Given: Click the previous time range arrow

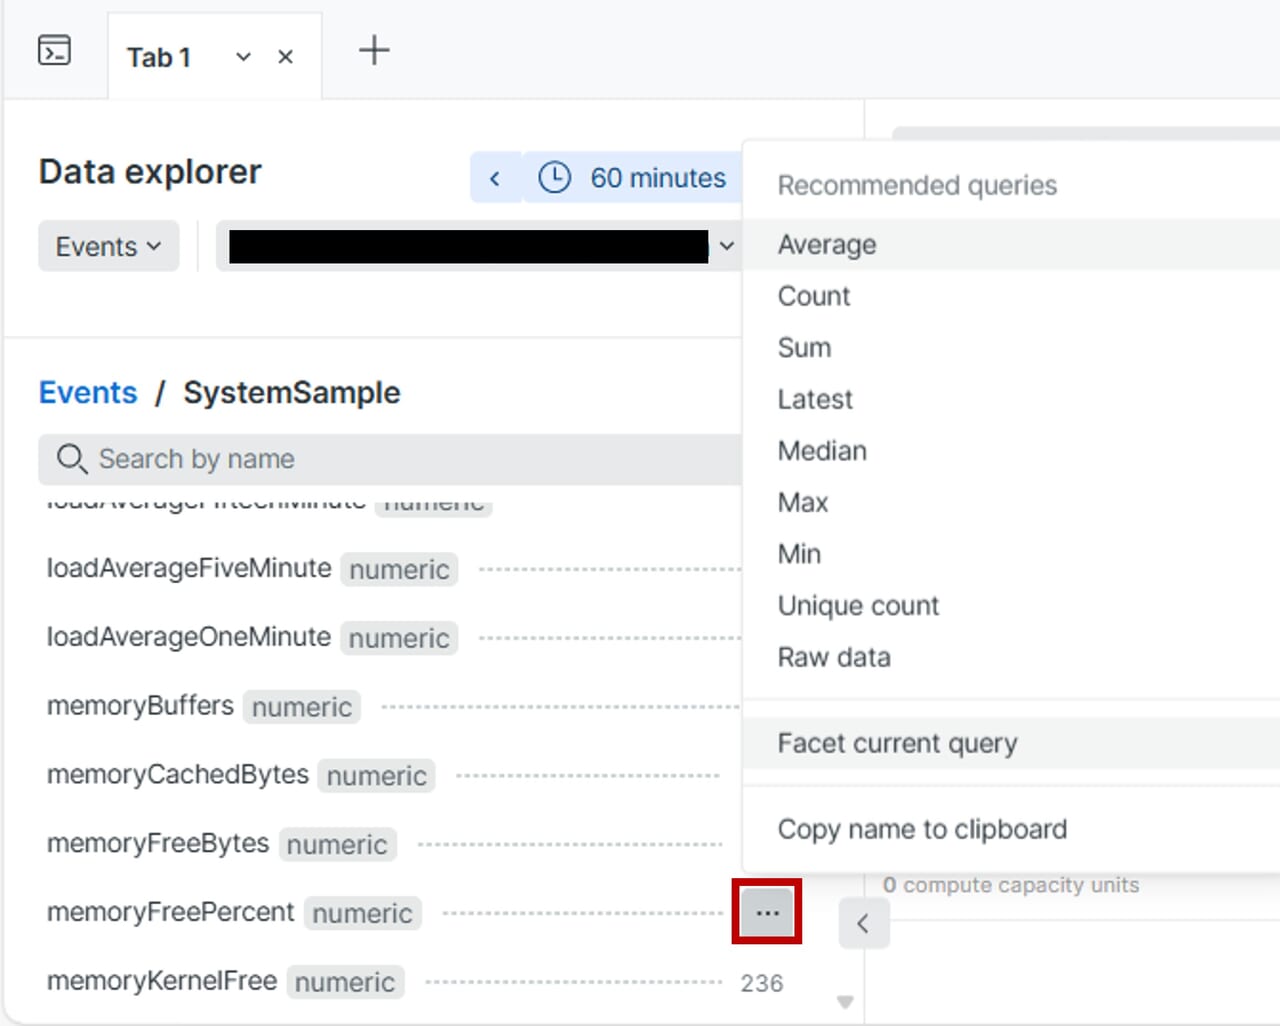Looking at the screenshot, I should 495,178.
